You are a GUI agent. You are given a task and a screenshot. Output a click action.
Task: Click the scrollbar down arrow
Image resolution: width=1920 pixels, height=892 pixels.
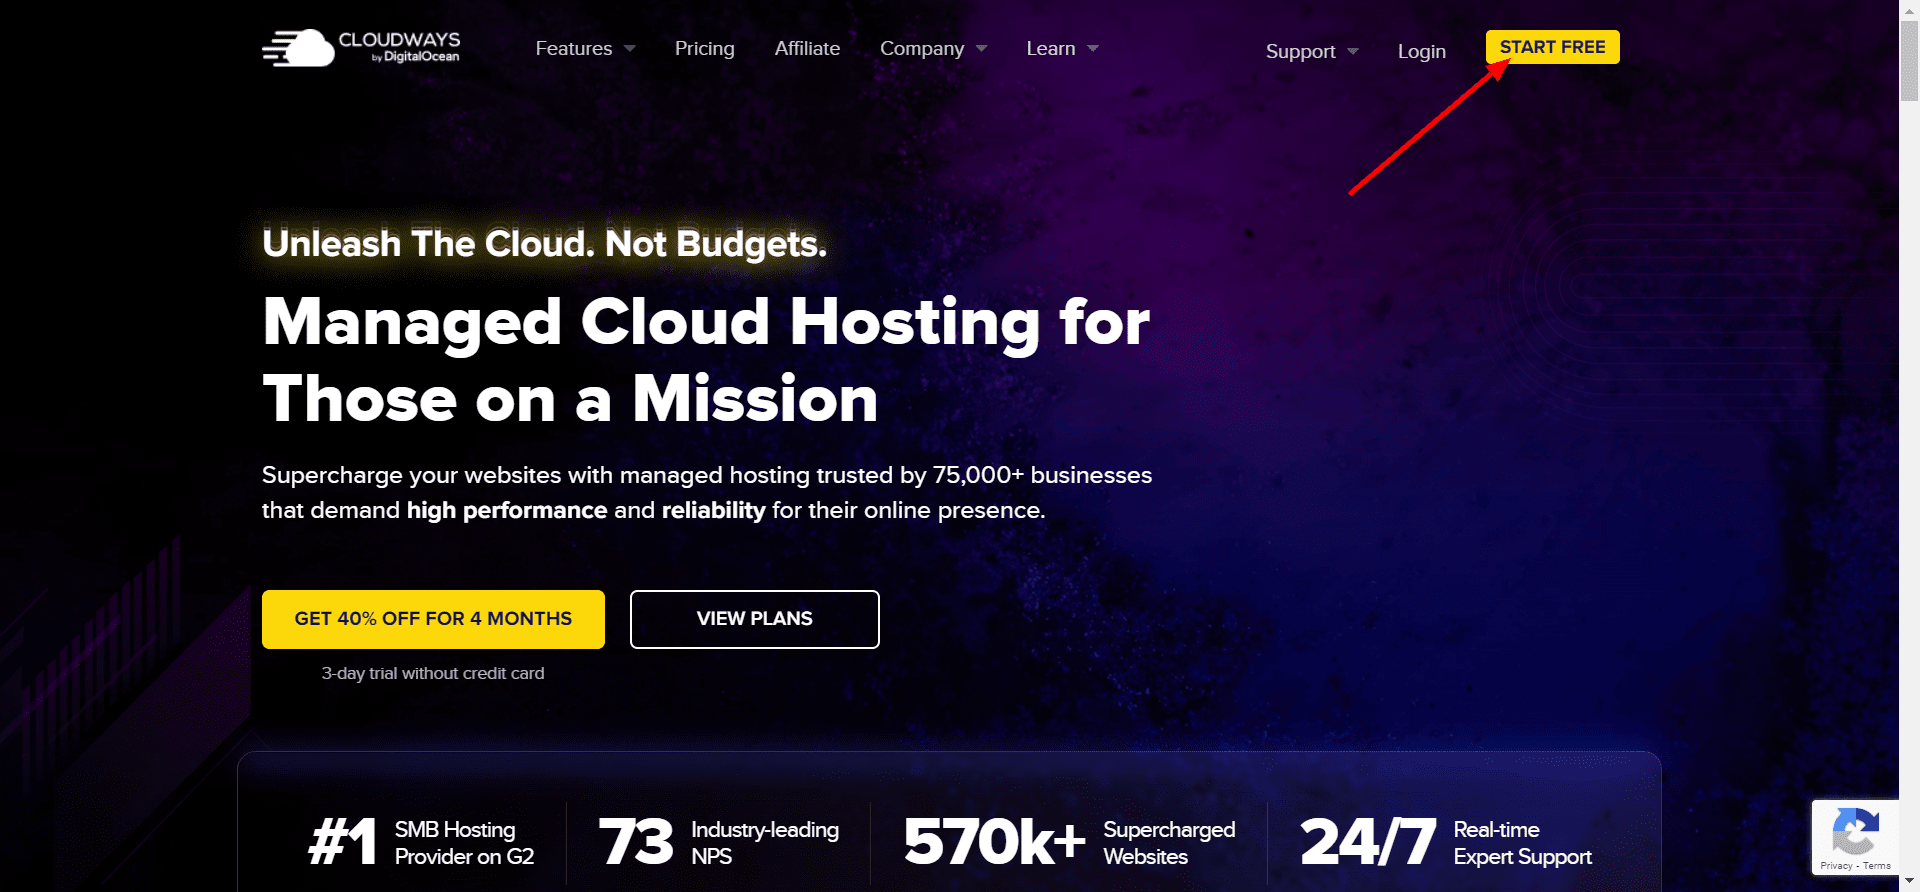pos(1909,882)
